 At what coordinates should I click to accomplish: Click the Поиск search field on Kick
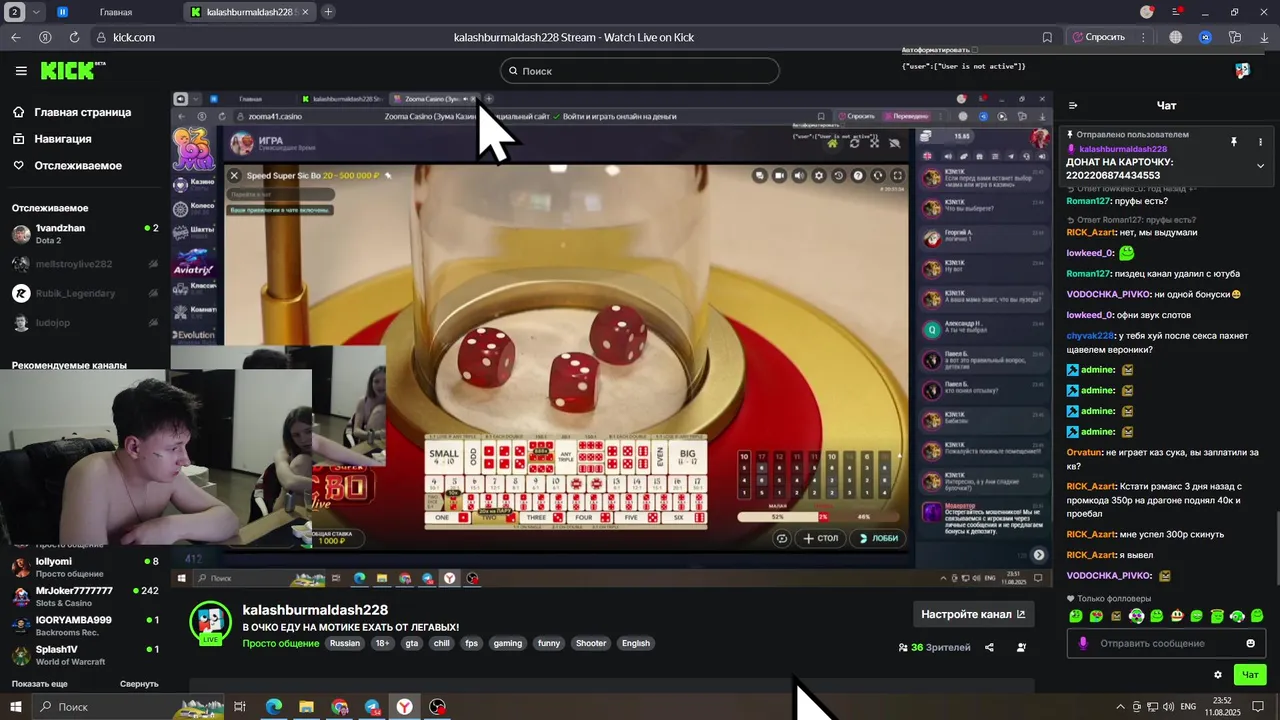(x=640, y=71)
